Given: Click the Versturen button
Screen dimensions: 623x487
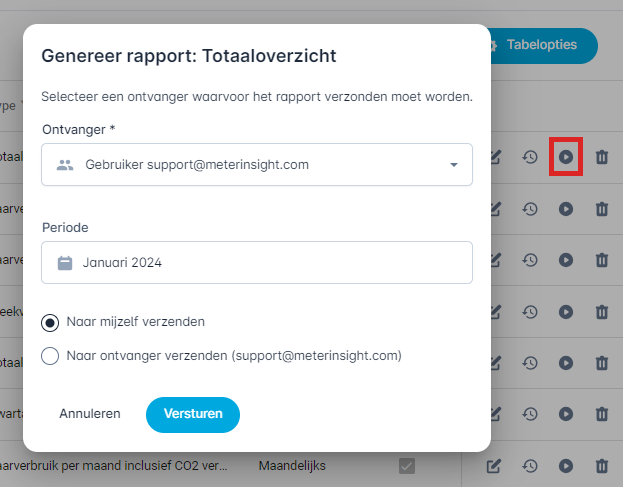Looking at the screenshot, I should click(193, 415).
